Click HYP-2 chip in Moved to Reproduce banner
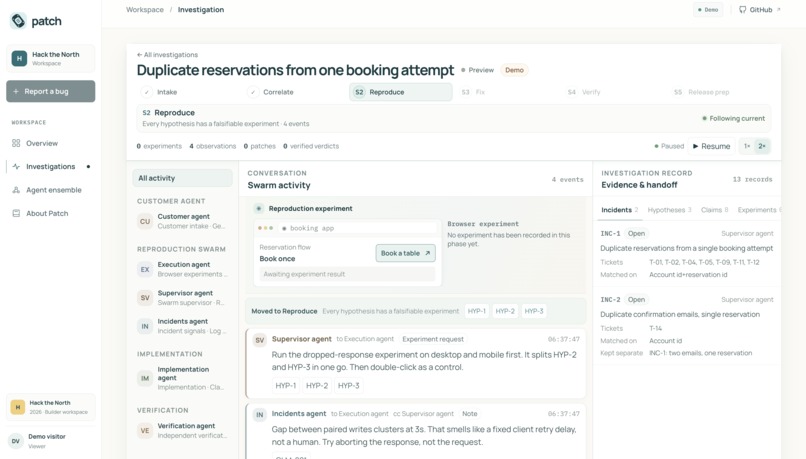This screenshot has width=806, height=459. (505, 311)
